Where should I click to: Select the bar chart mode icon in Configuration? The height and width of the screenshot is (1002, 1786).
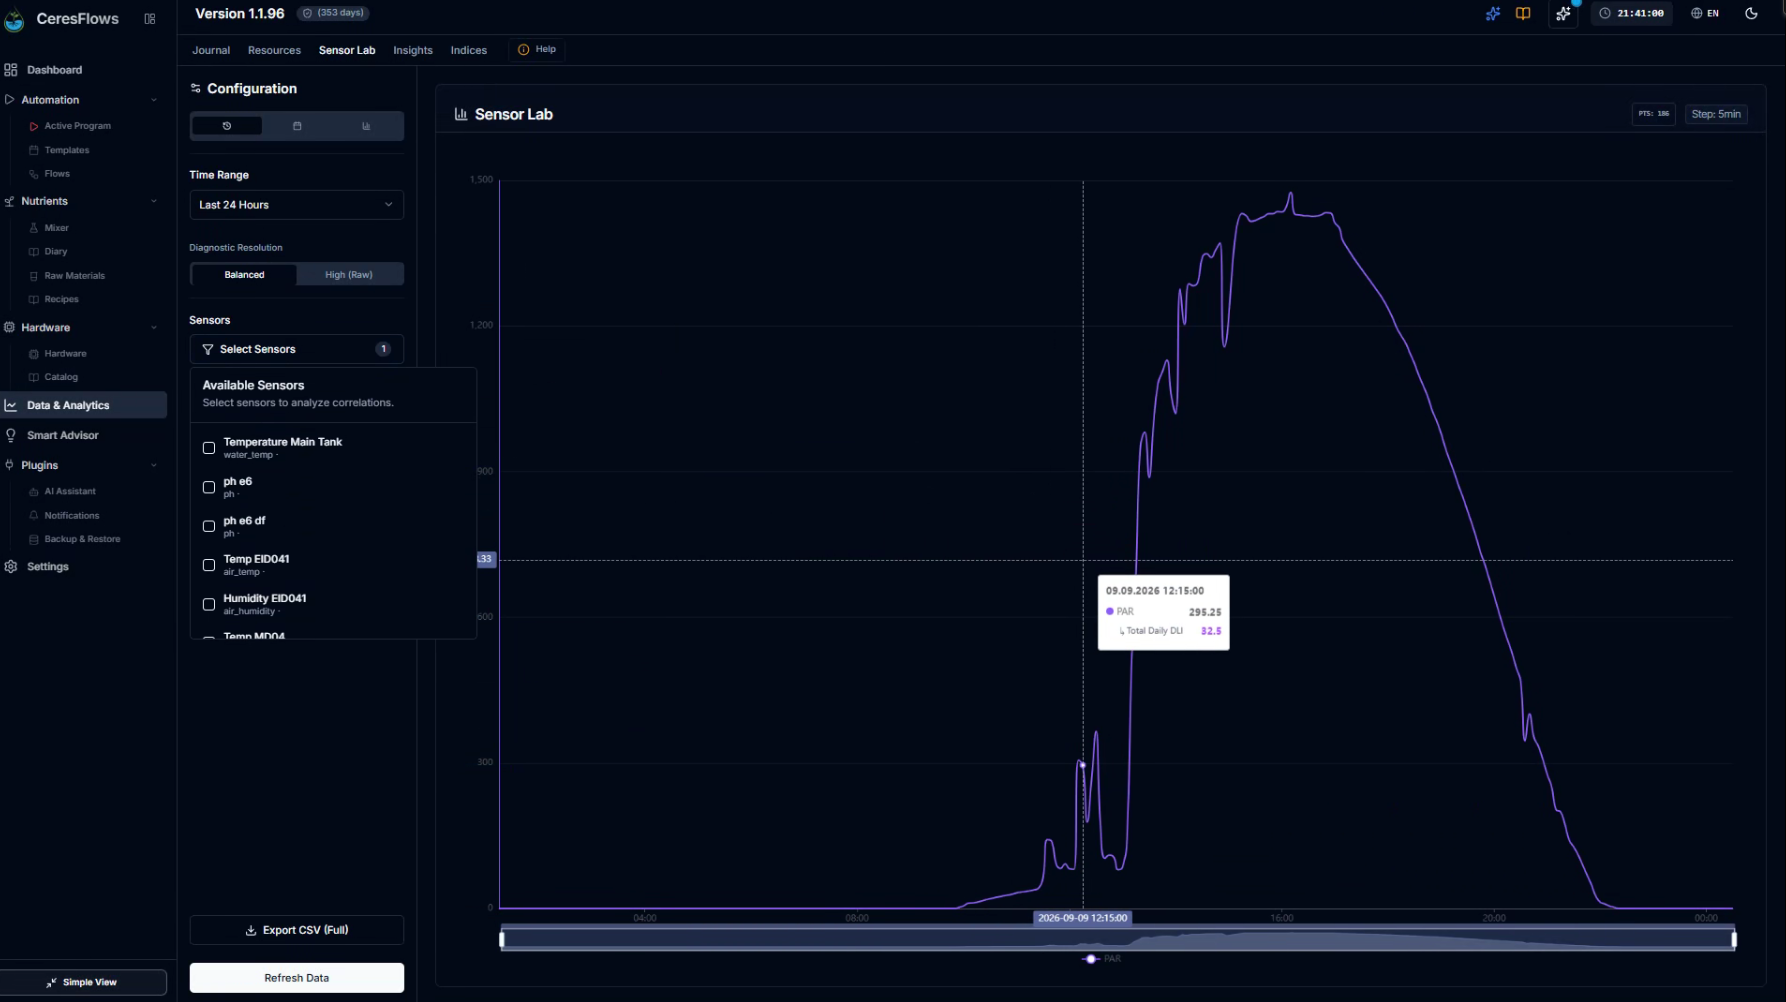366,126
